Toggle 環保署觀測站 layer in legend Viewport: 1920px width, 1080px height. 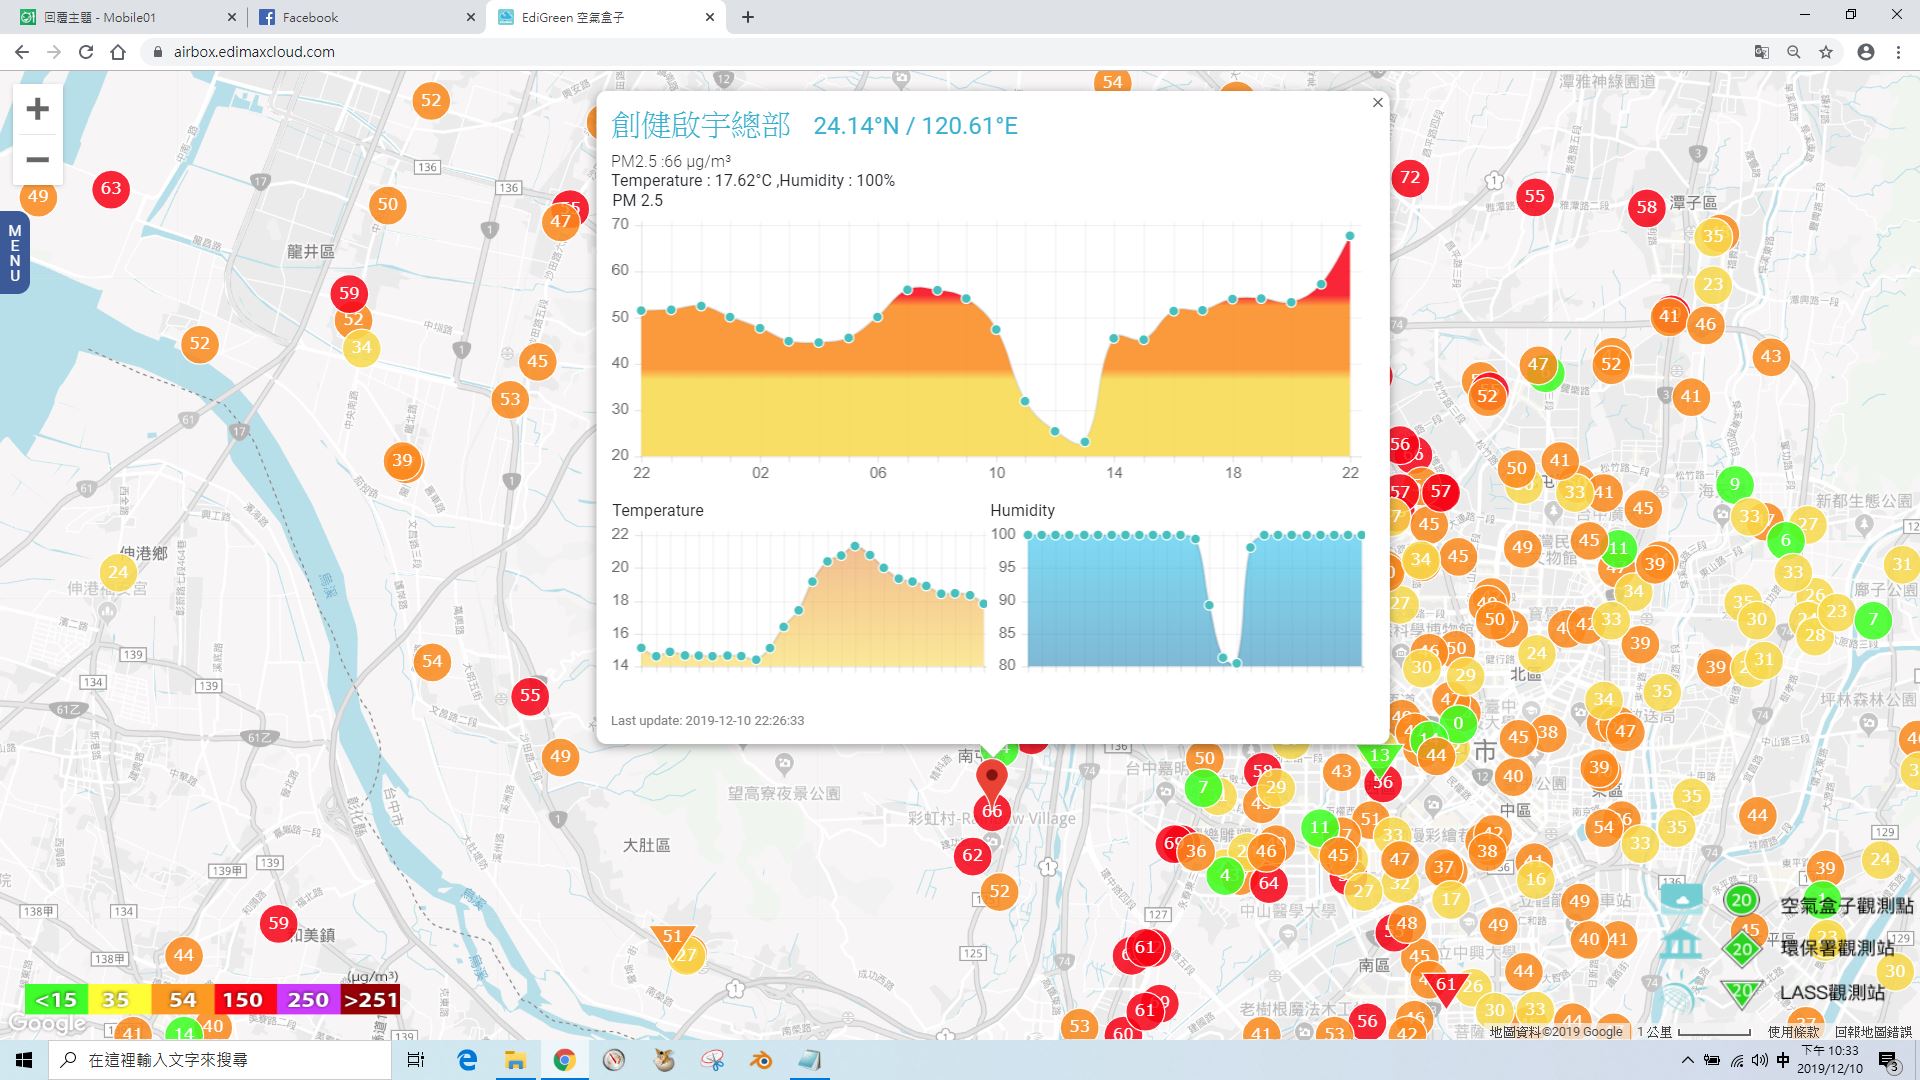(1838, 947)
